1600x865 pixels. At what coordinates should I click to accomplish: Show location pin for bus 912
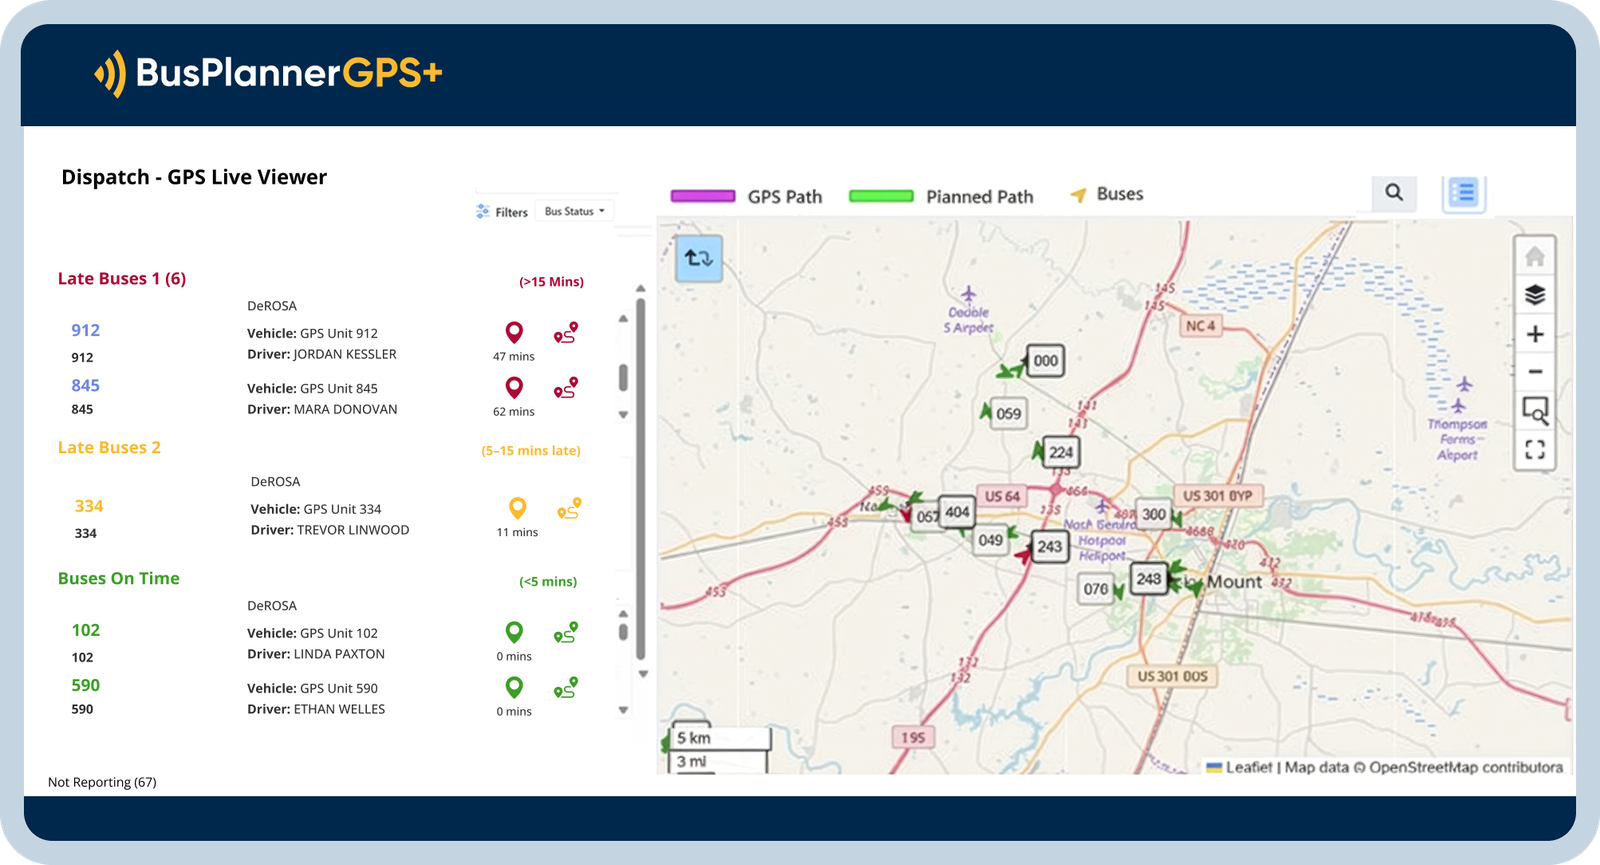tap(514, 333)
